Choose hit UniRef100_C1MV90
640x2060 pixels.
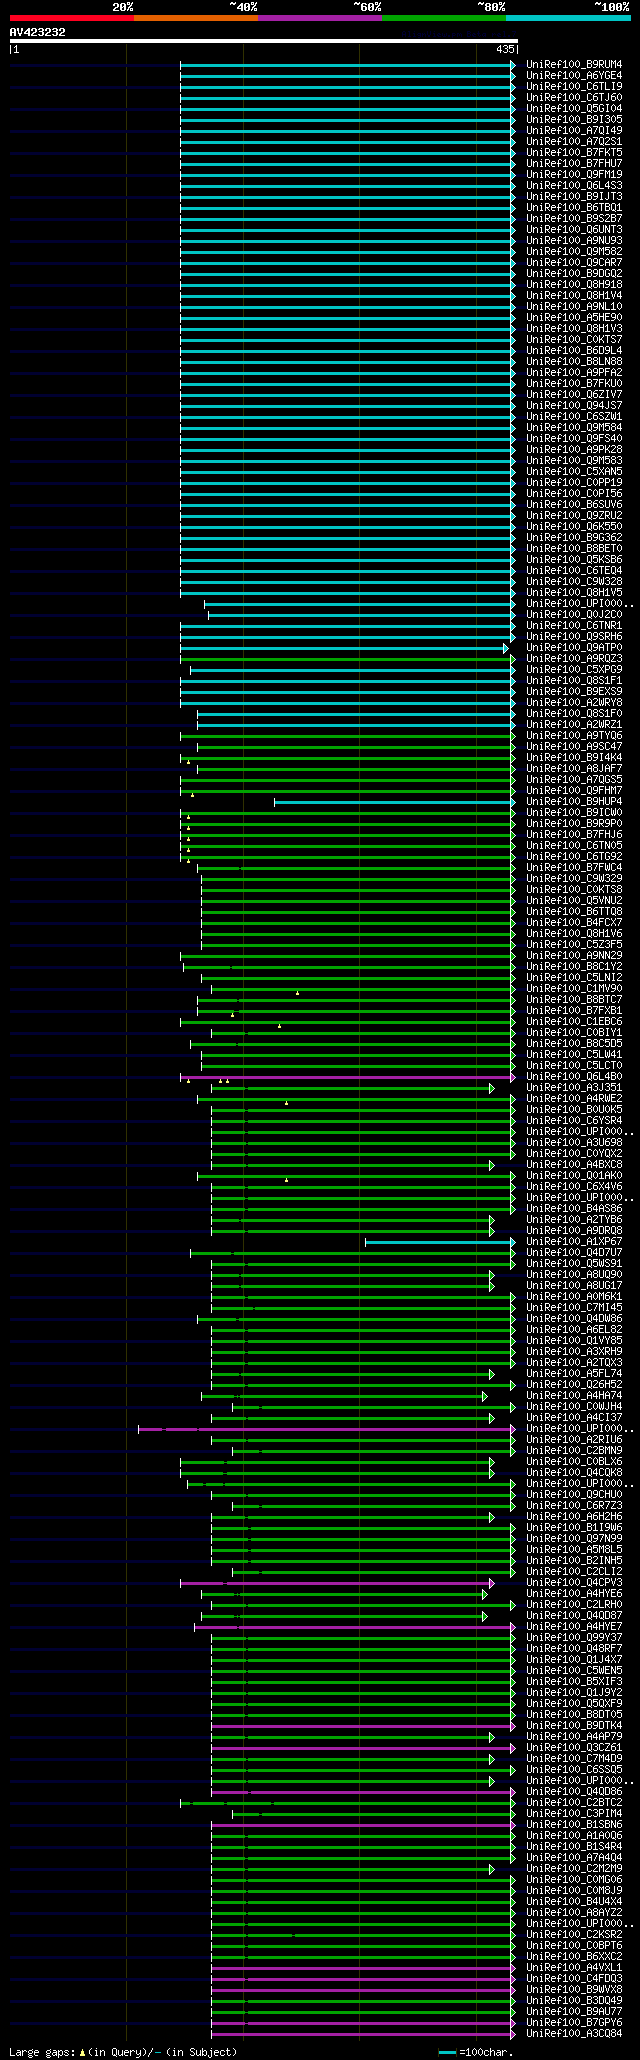[x=574, y=988]
